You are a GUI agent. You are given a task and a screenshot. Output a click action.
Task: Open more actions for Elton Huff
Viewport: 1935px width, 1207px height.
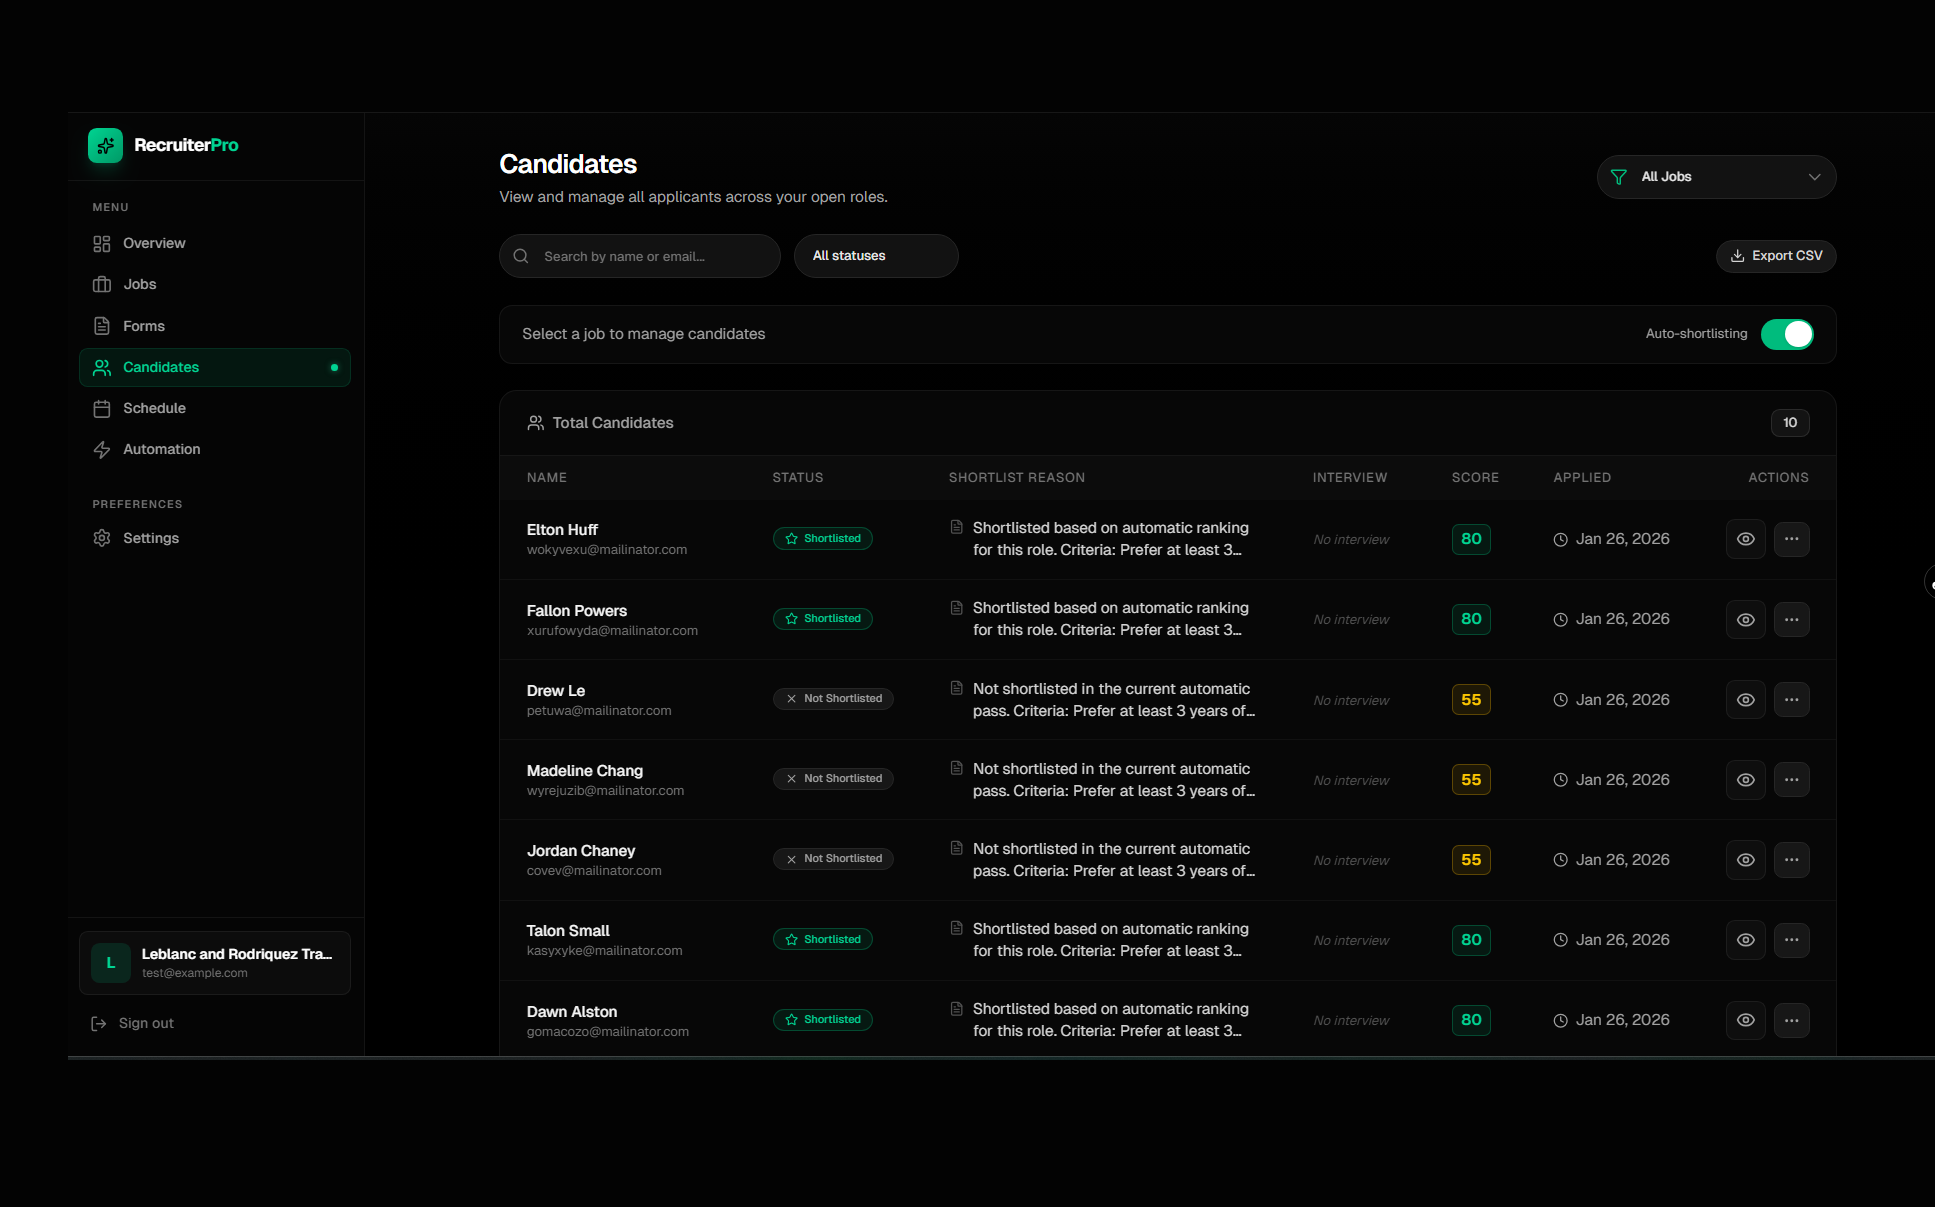click(1791, 539)
